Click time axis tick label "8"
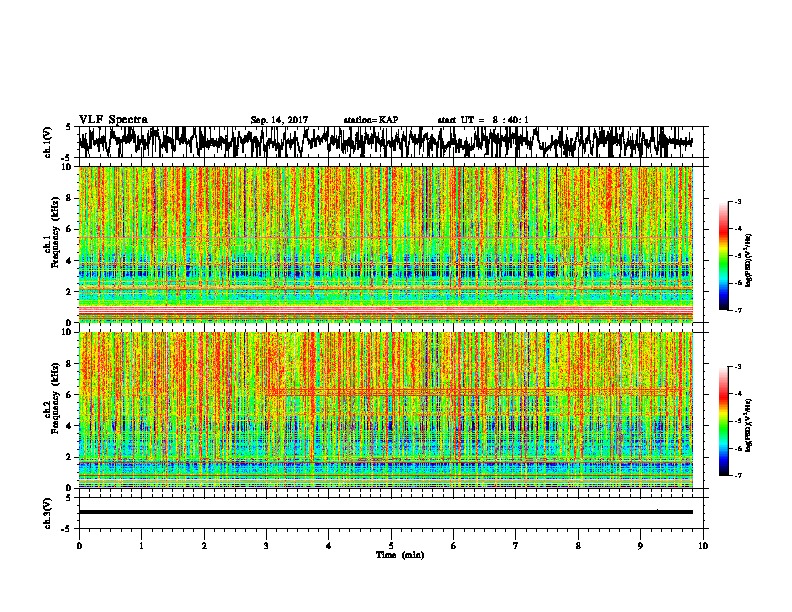792x612 pixels. pyautogui.click(x=578, y=546)
